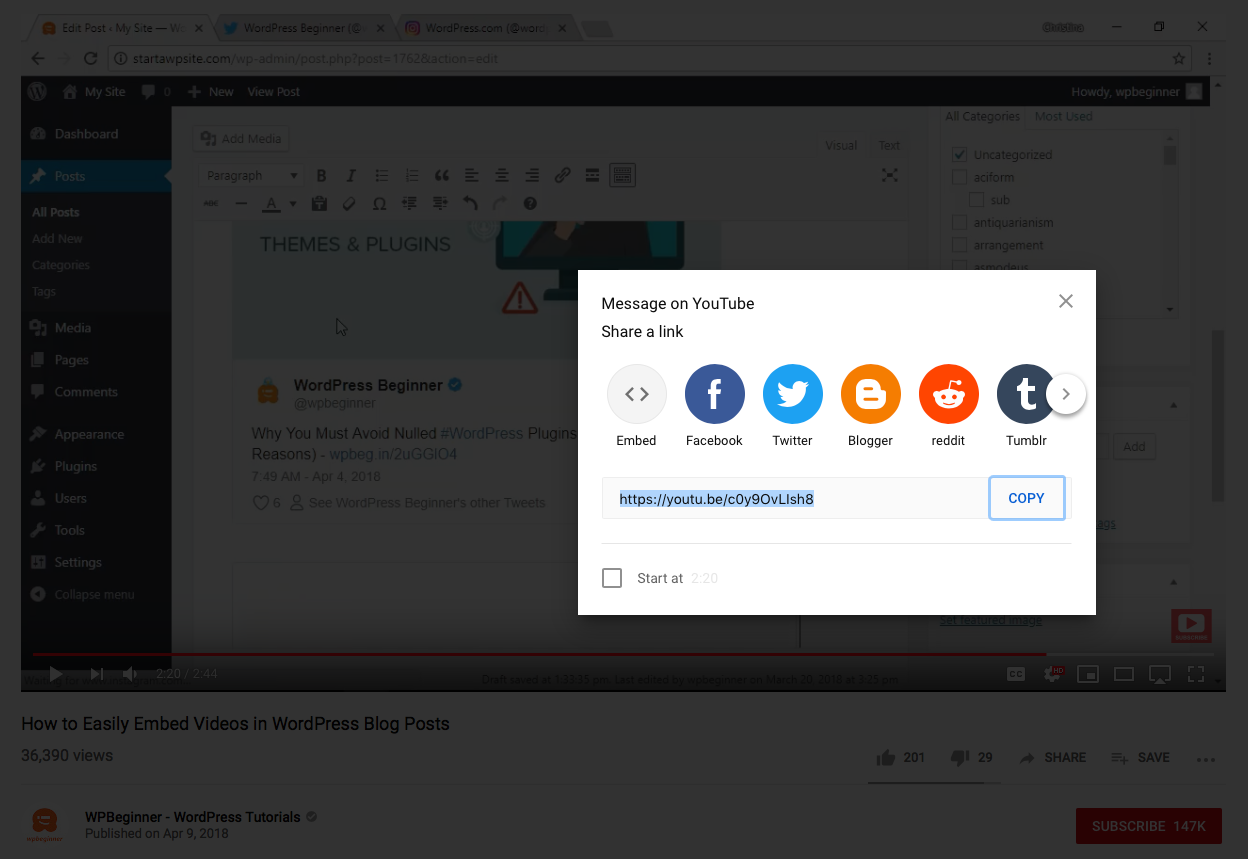Dislike the video with thumbs down

click(959, 758)
